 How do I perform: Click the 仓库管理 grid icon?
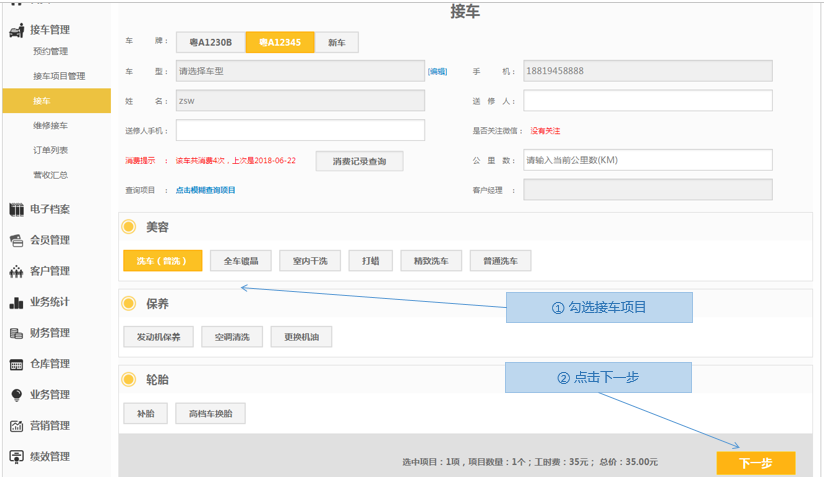click(x=16, y=364)
